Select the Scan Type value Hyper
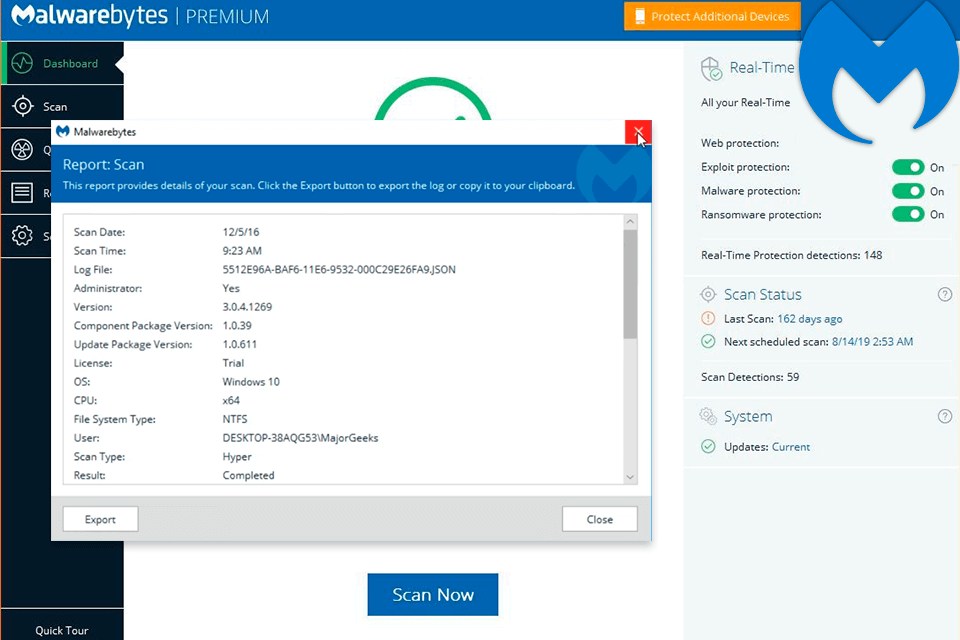The height and width of the screenshot is (640, 960). click(x=237, y=457)
